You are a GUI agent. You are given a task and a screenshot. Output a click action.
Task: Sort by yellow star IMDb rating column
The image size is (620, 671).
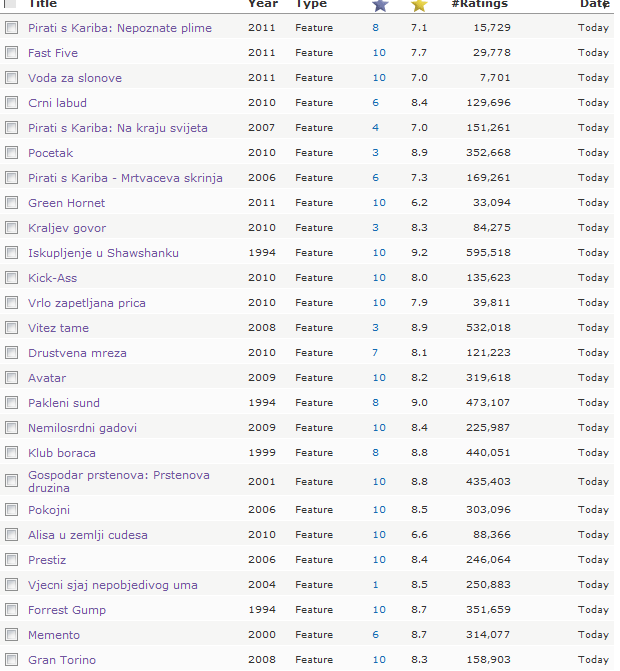pyautogui.click(x=419, y=5)
